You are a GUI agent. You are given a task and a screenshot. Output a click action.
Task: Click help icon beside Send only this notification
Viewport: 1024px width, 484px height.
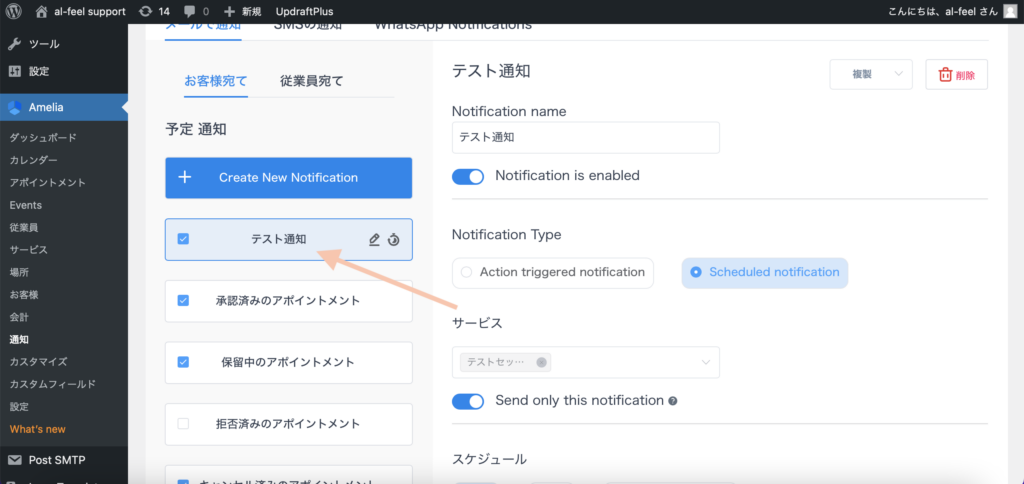point(673,401)
